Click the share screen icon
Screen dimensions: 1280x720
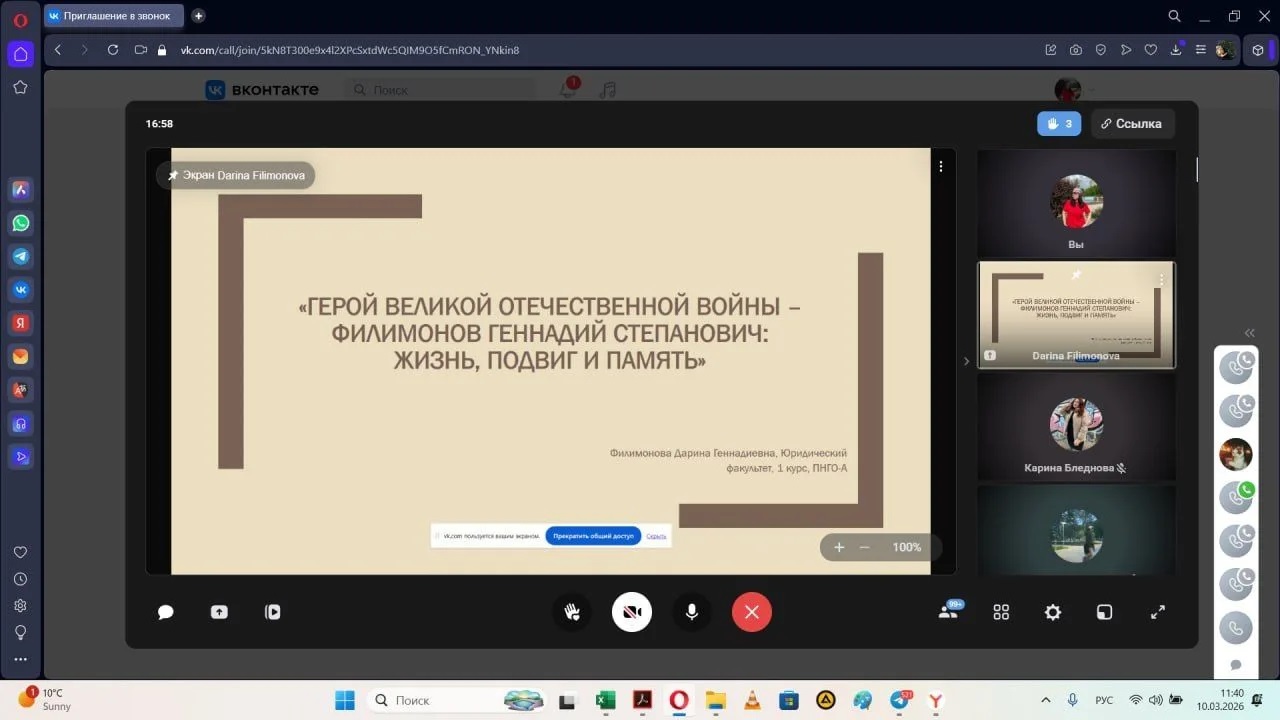pyautogui.click(x=219, y=612)
